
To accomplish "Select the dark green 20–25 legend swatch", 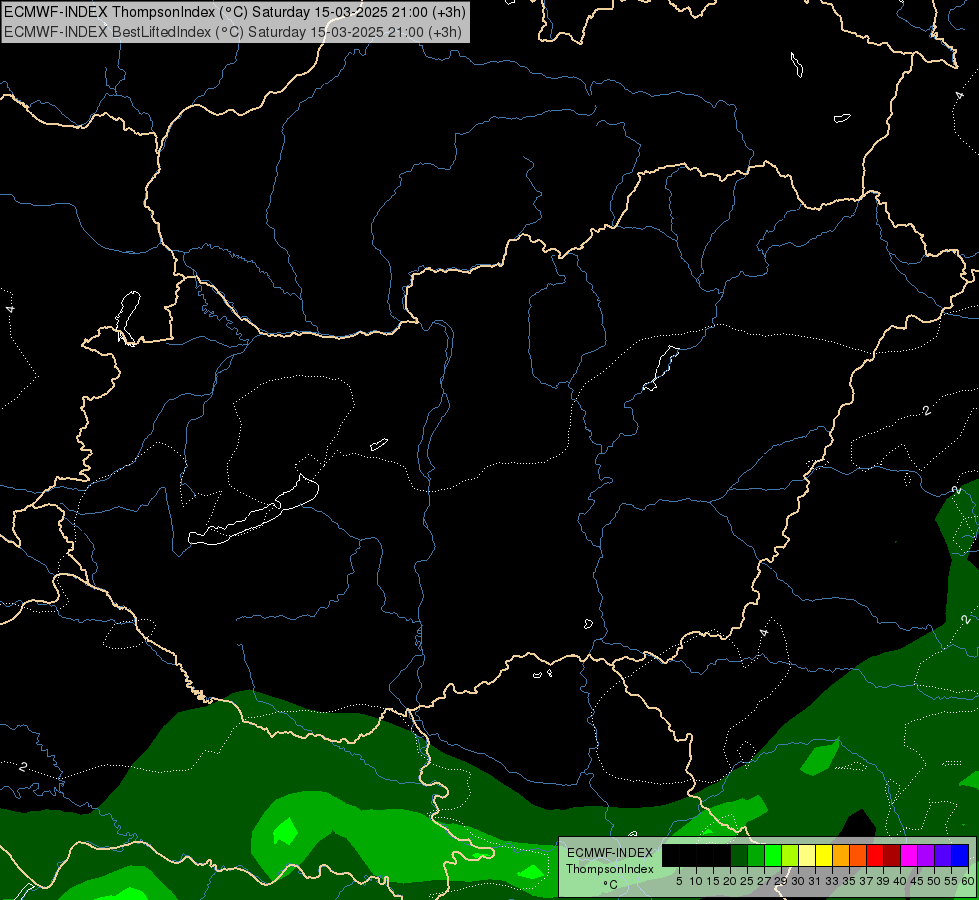I will click(x=739, y=855).
